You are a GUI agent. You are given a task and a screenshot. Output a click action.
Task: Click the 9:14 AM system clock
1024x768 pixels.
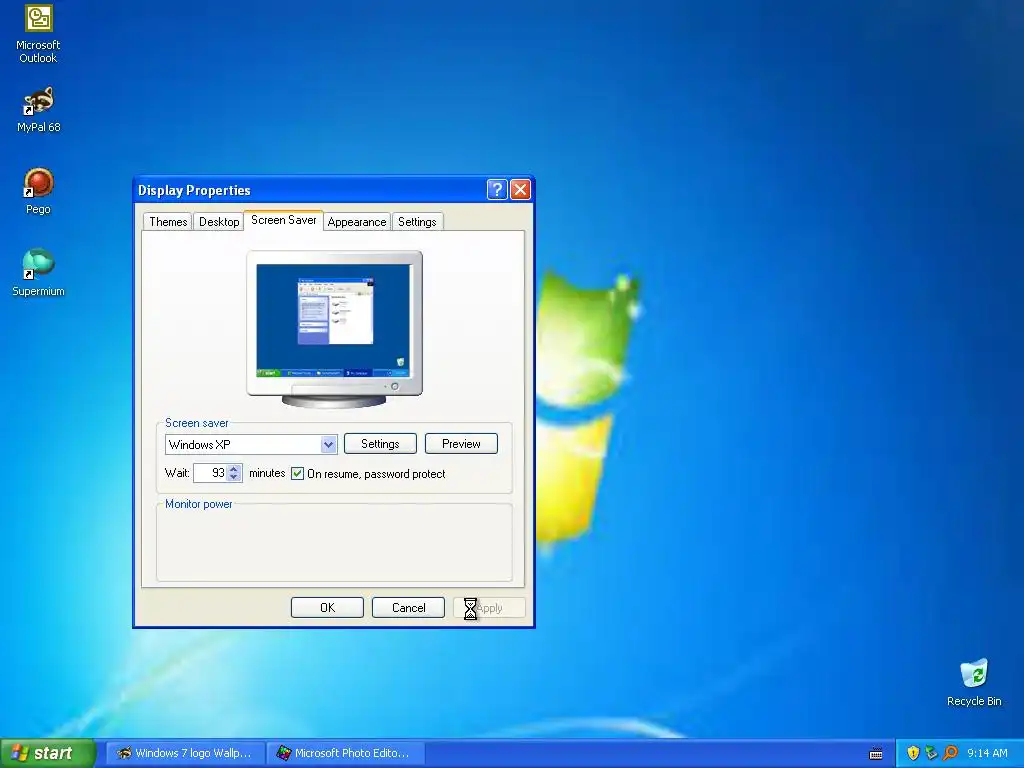coord(987,753)
